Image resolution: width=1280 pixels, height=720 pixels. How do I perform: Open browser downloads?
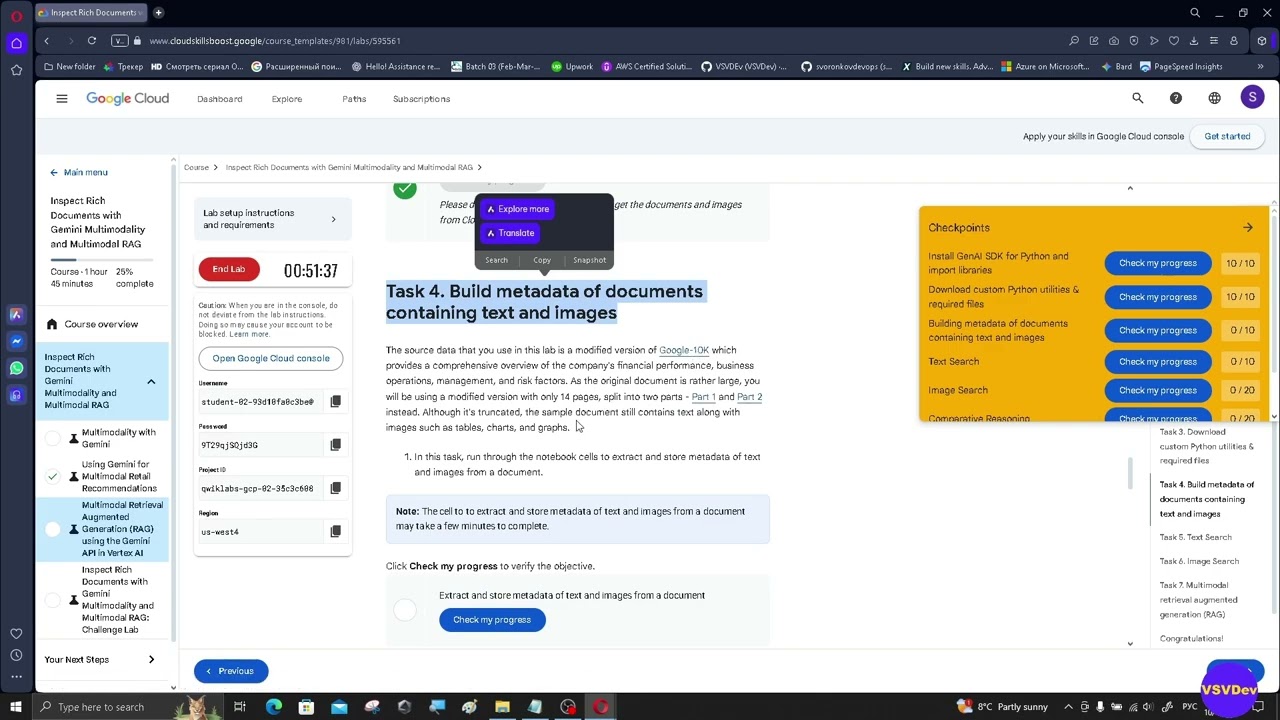click(1194, 41)
